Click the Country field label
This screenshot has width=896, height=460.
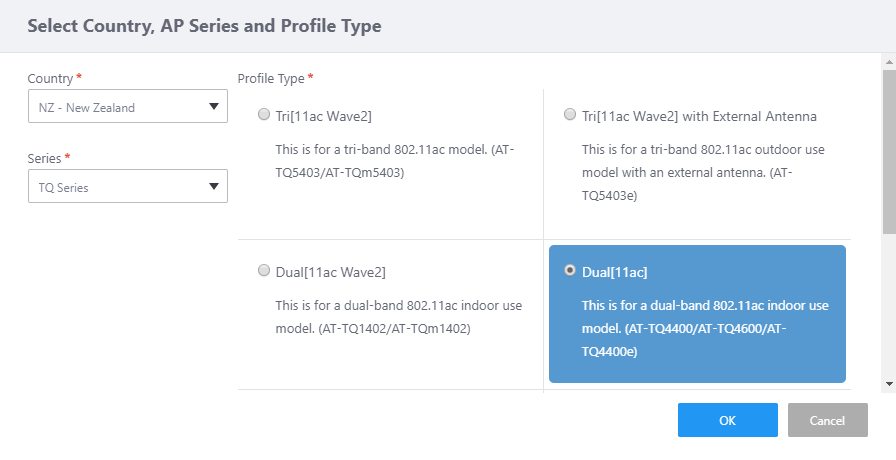pyautogui.click(x=51, y=78)
